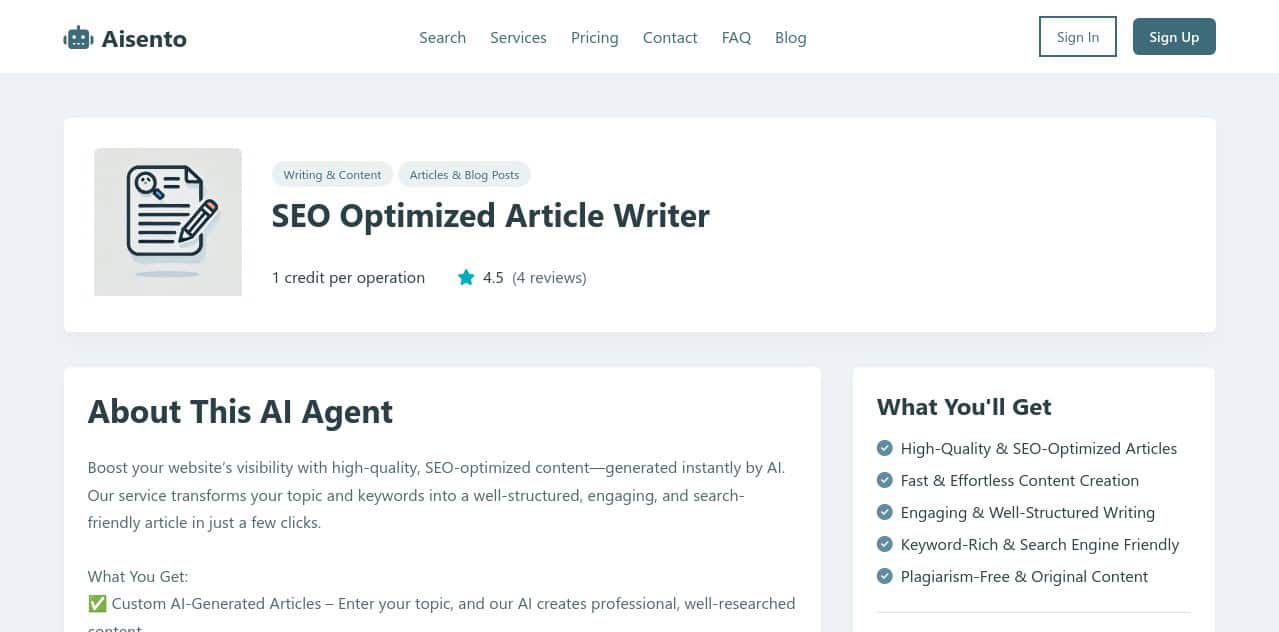The image size is (1279, 632).
Task: Click the checkmark icon beside Fast & Effortless Content Creation
Action: pos(885,480)
